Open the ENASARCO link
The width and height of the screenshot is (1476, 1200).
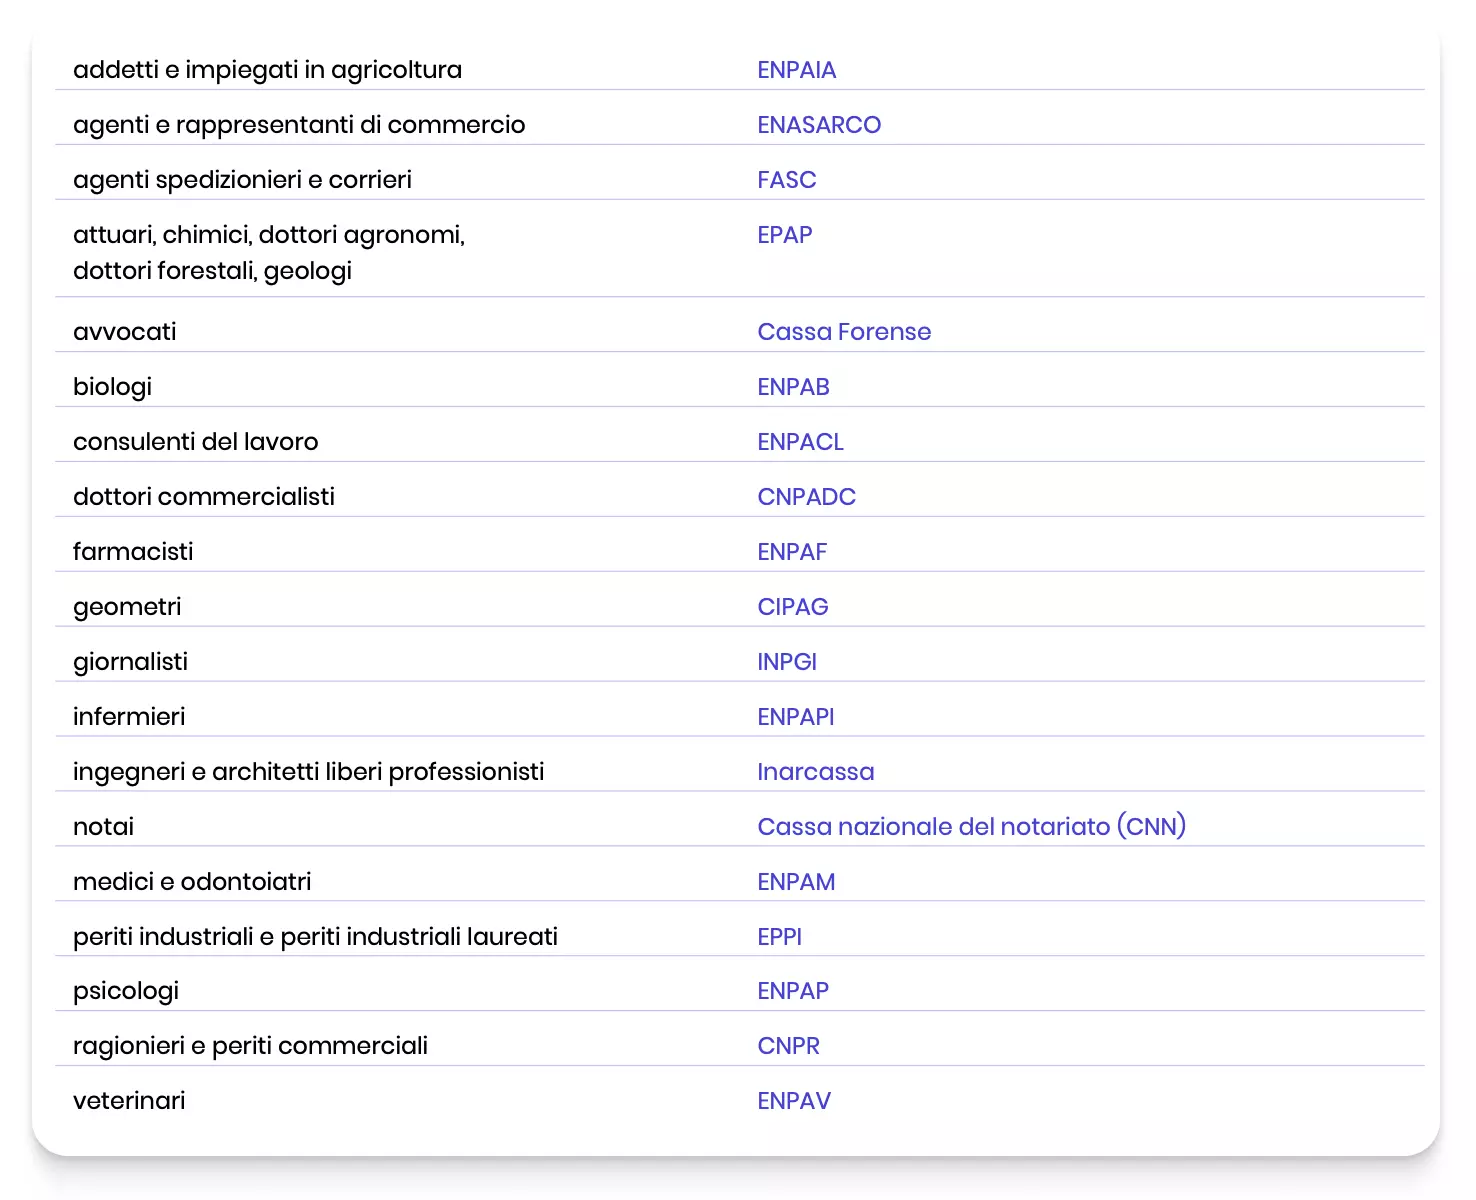819,125
